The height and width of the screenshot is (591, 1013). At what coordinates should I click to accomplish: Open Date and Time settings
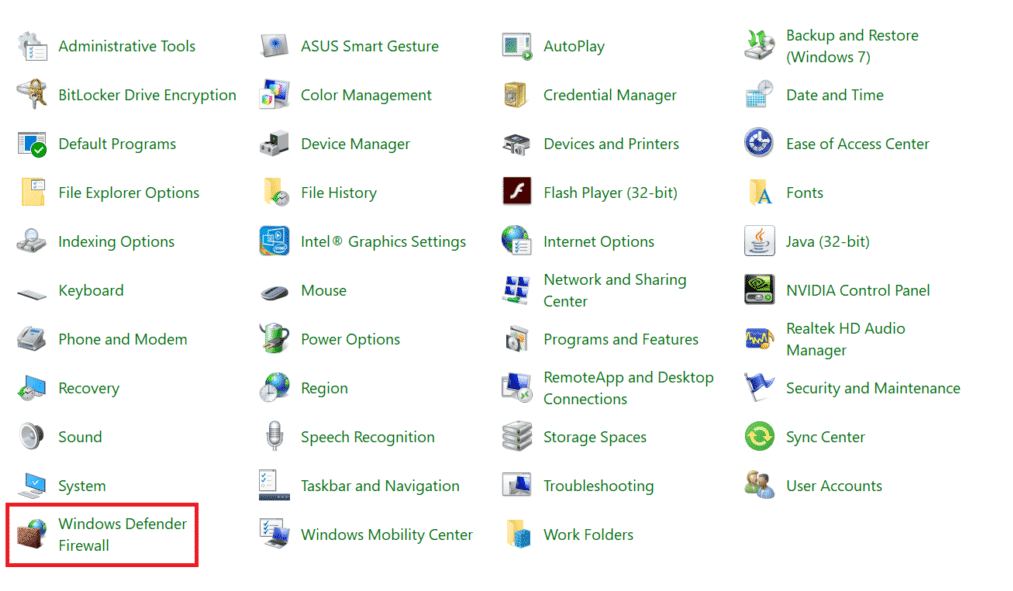click(835, 95)
